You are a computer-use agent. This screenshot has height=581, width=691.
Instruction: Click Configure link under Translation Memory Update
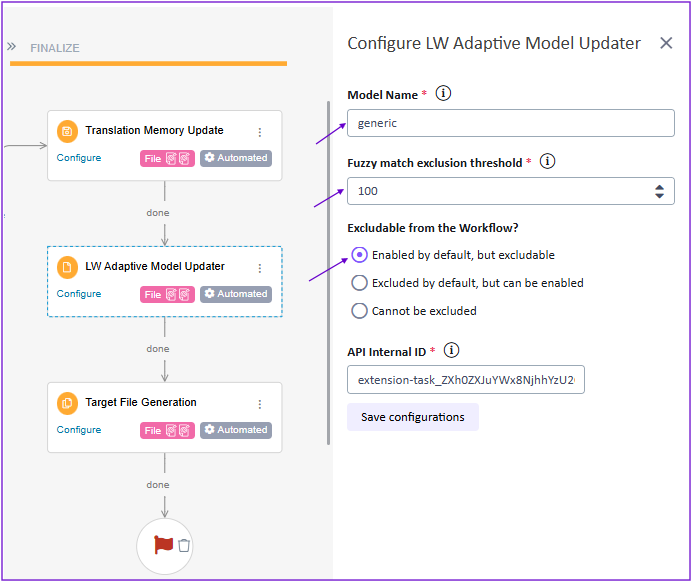[79, 158]
